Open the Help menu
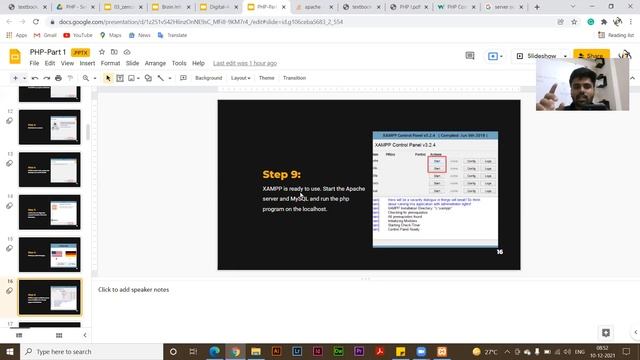 (198, 63)
